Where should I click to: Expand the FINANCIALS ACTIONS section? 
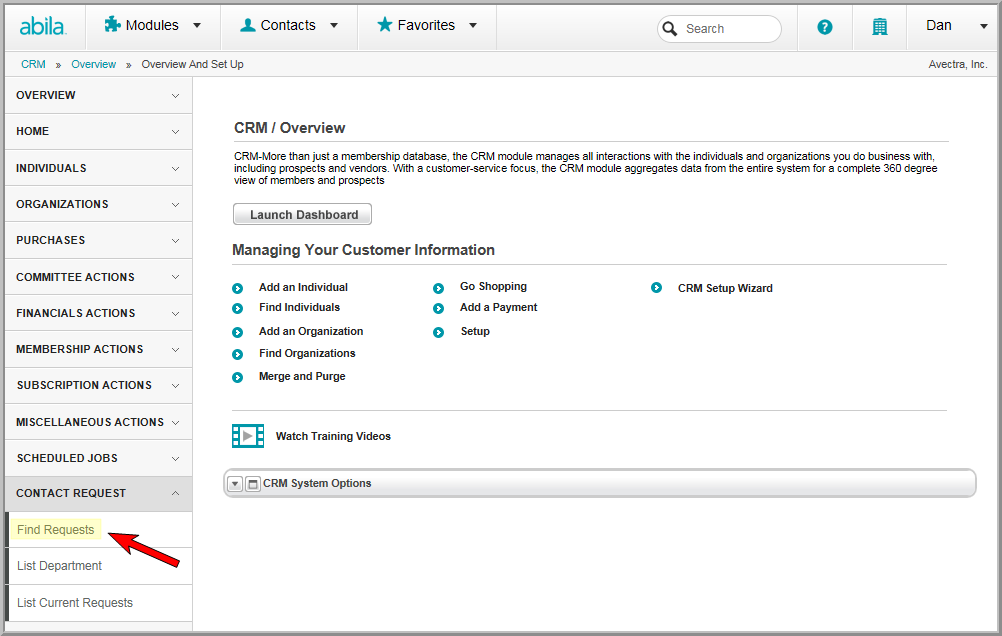tap(98, 313)
